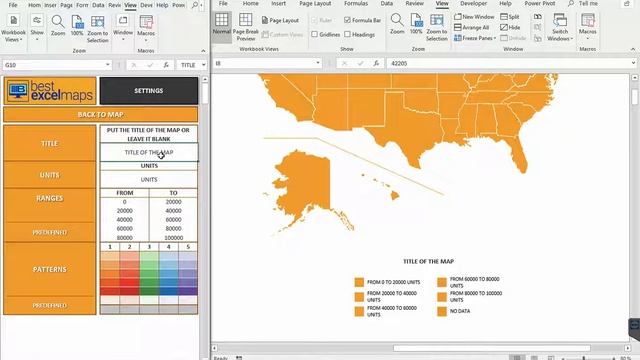Click 100% zoom icon in right window
Viewport: 640px width, 360px height.
[x=416, y=24]
